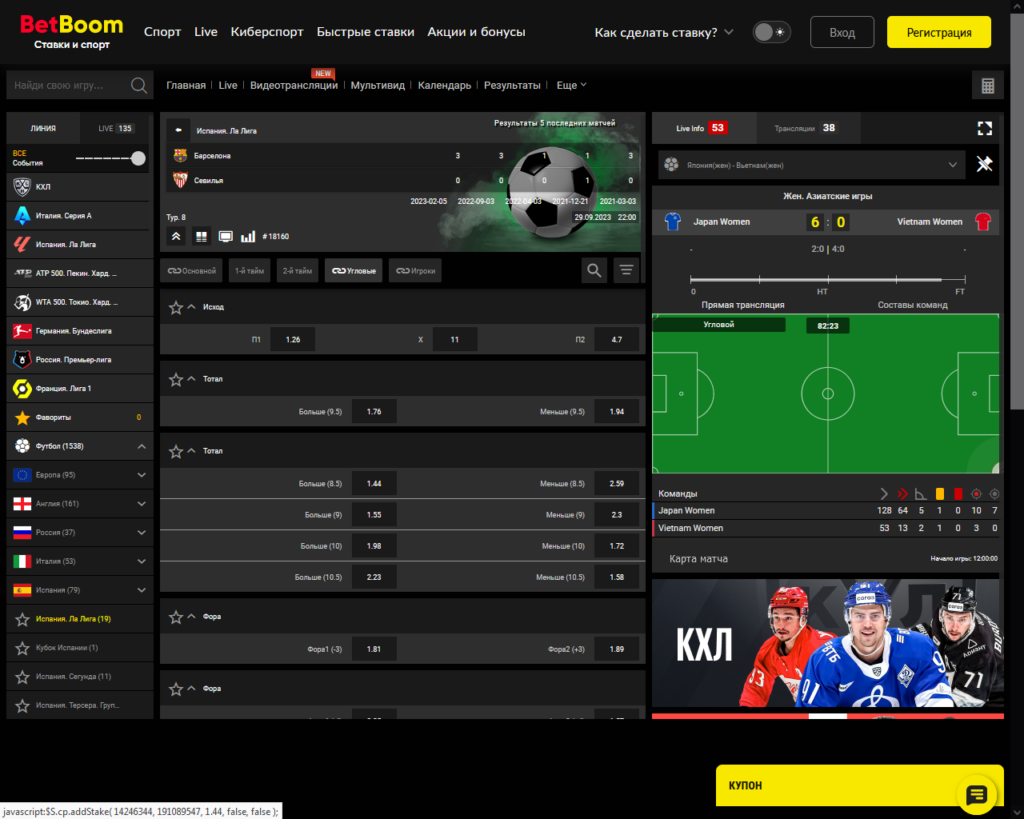
Task: Select Россия. Премьер-лига in sidebar
Action: point(80,360)
